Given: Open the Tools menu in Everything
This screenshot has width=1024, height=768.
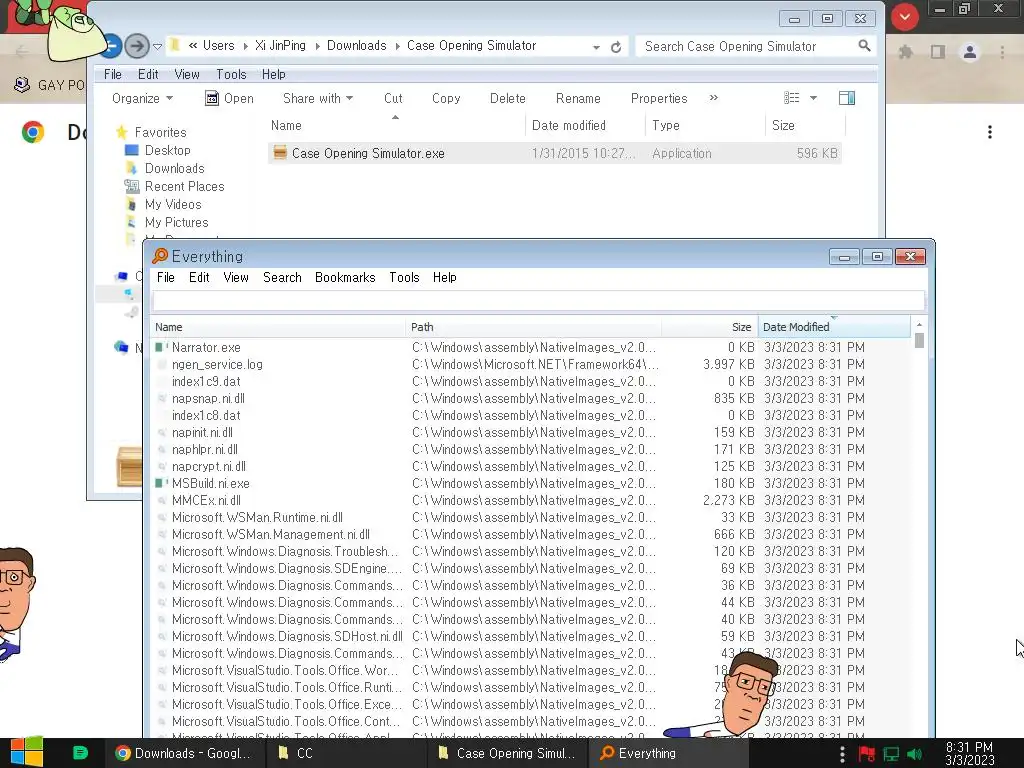Looking at the screenshot, I should coord(404,277).
